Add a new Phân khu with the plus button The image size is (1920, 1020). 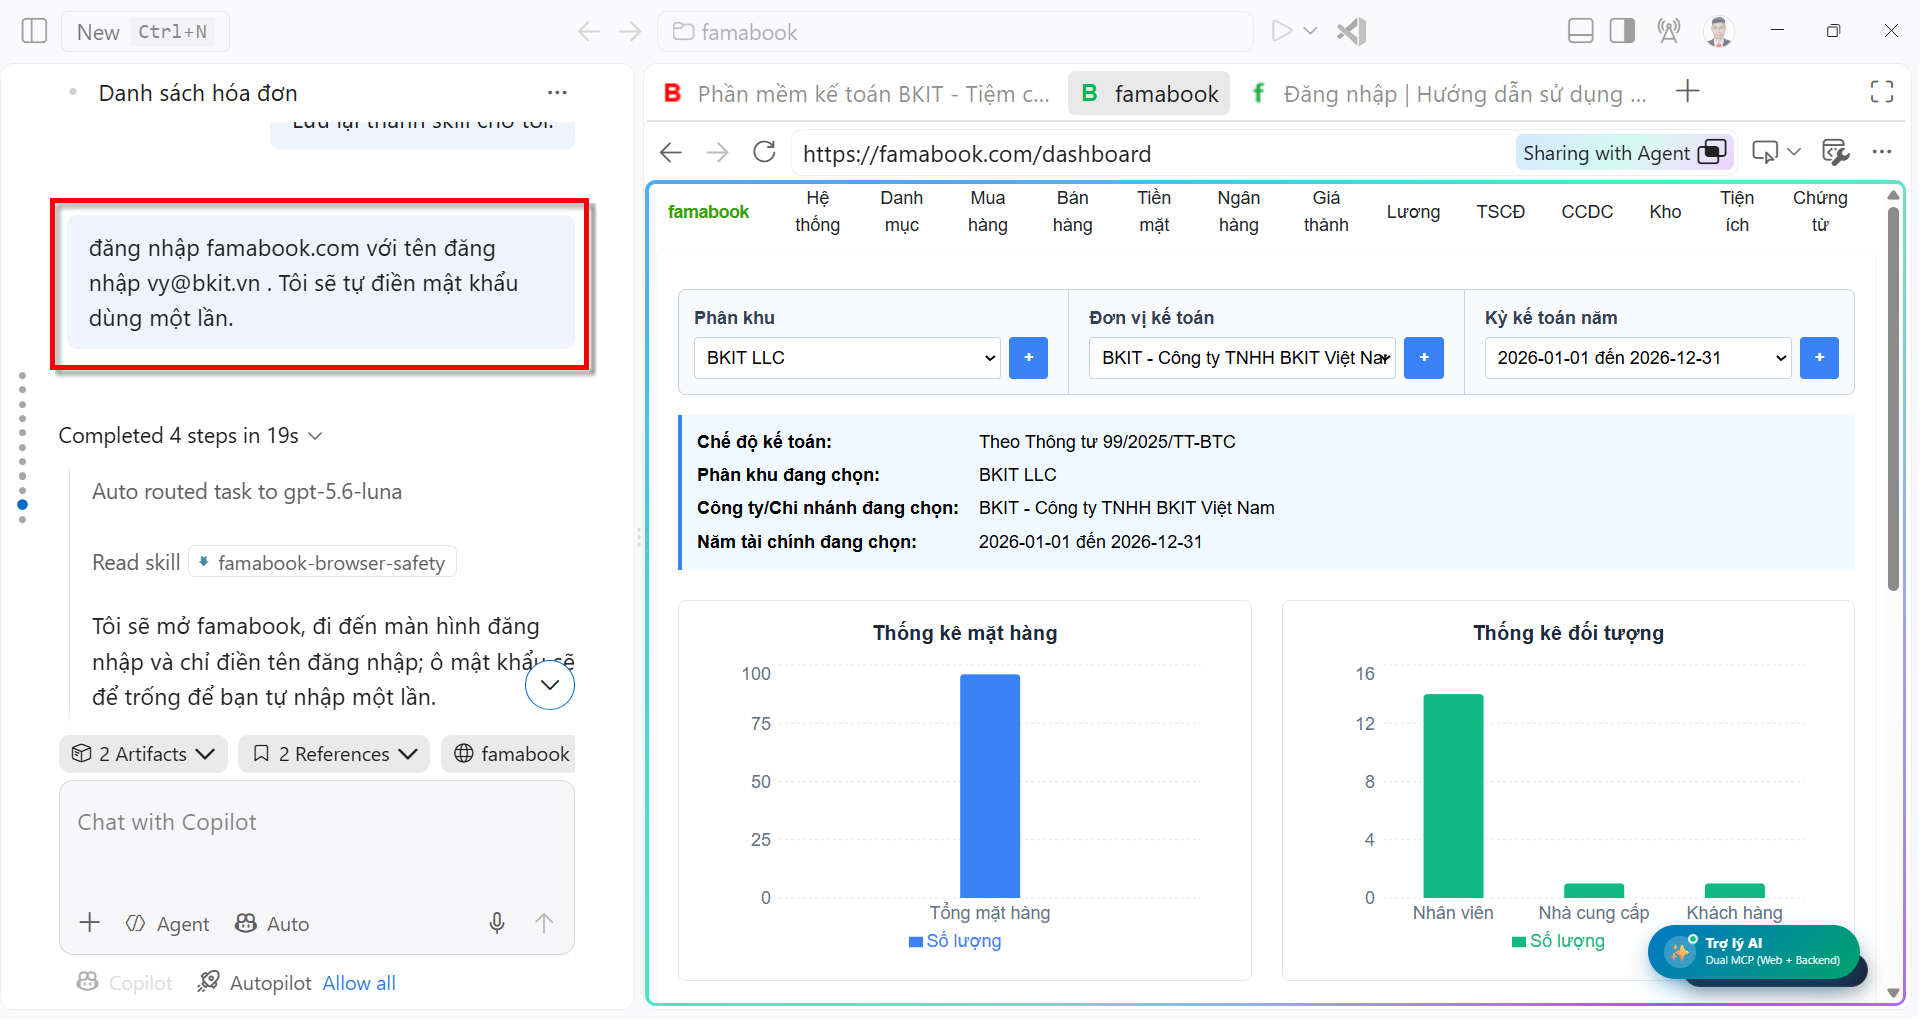click(x=1028, y=358)
